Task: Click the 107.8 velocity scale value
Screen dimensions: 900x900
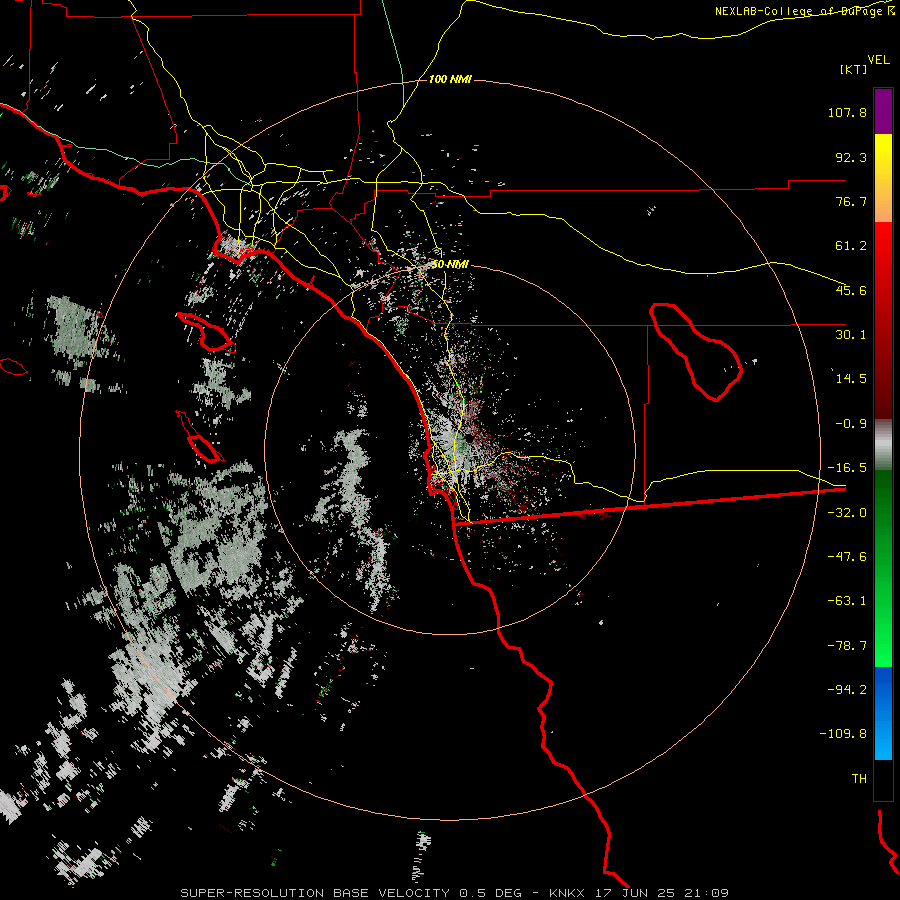Action: [x=847, y=112]
